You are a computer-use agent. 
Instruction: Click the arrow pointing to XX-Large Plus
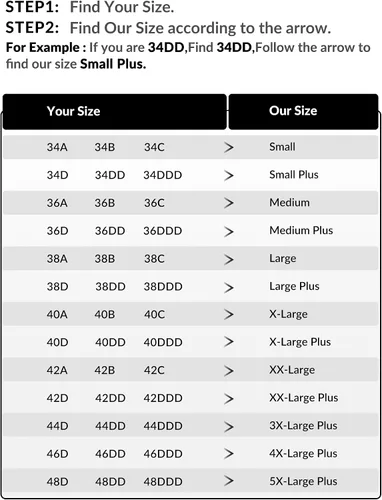coord(229,398)
